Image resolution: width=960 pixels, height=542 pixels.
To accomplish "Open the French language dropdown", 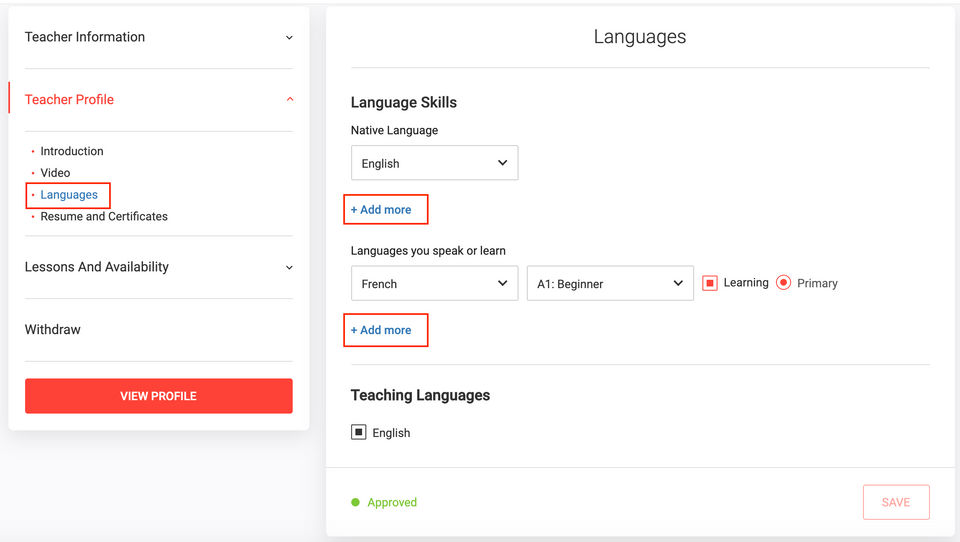I will pos(434,284).
